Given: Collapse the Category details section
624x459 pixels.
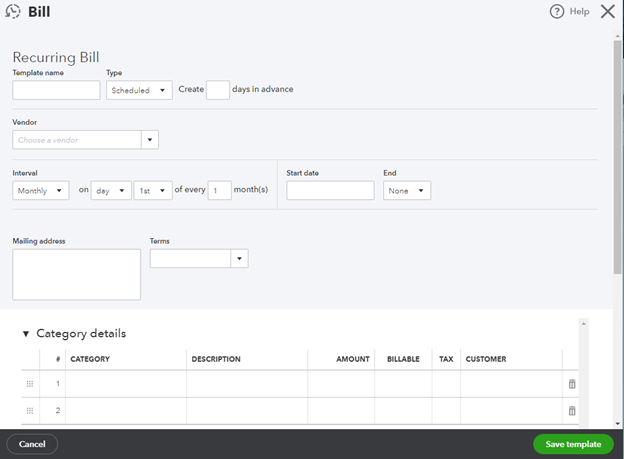Looking at the screenshot, I should (x=26, y=334).
